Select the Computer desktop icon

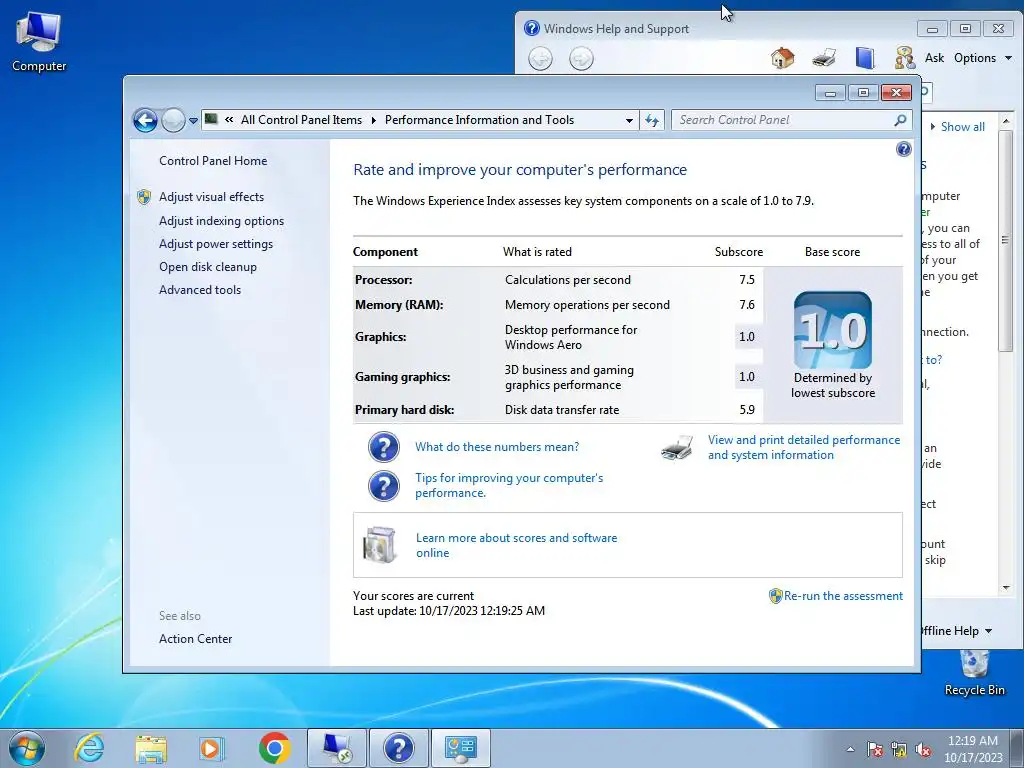point(39,42)
